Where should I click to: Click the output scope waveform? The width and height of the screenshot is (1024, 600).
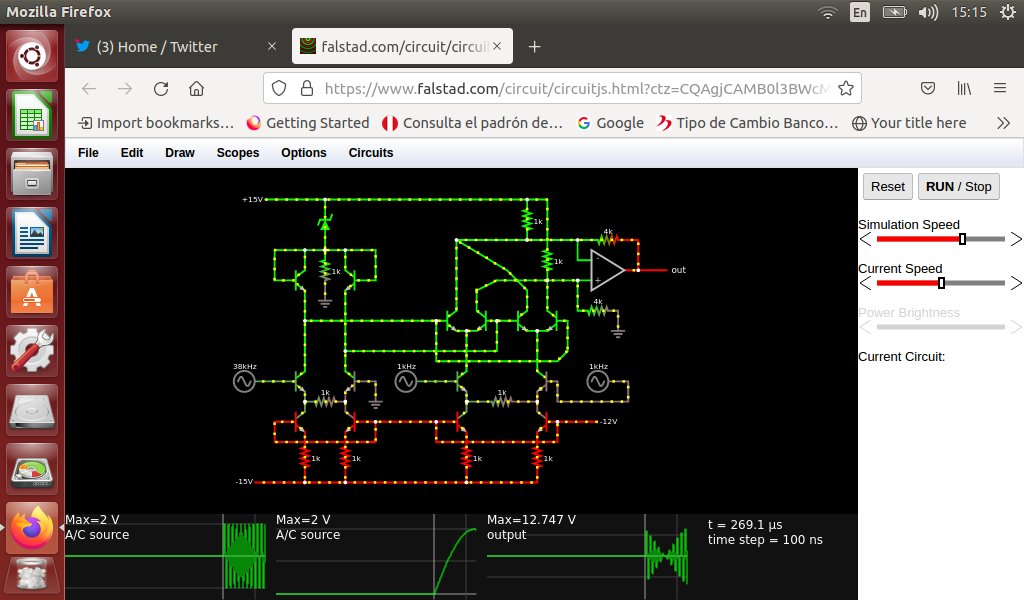click(588, 555)
